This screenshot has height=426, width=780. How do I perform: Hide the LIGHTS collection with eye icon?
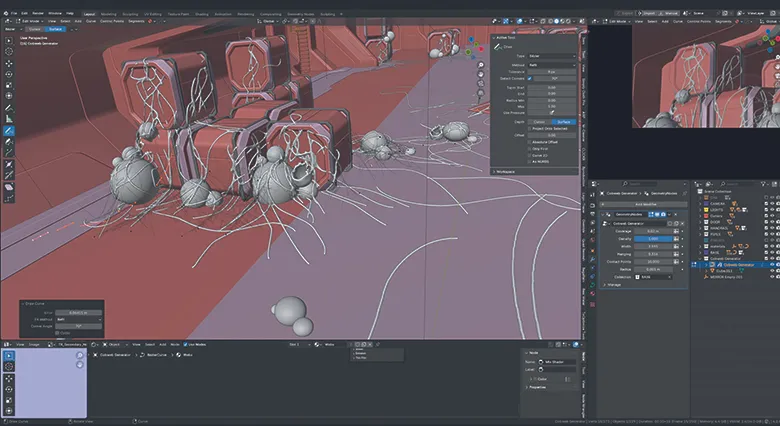pyautogui.click(x=772, y=210)
